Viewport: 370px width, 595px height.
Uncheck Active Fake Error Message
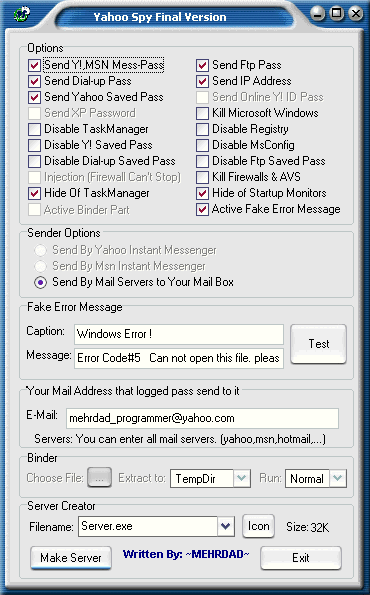(x=202, y=209)
